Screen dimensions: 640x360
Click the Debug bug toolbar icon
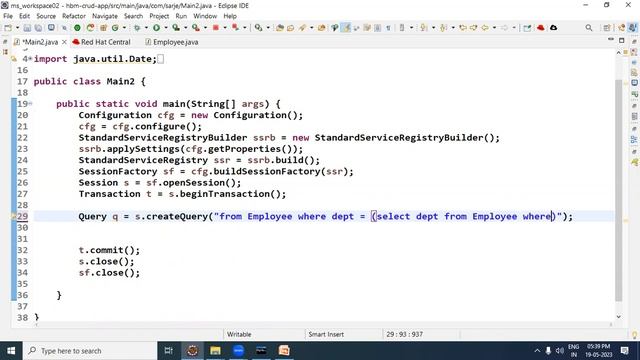pyautogui.click(x=137, y=28)
